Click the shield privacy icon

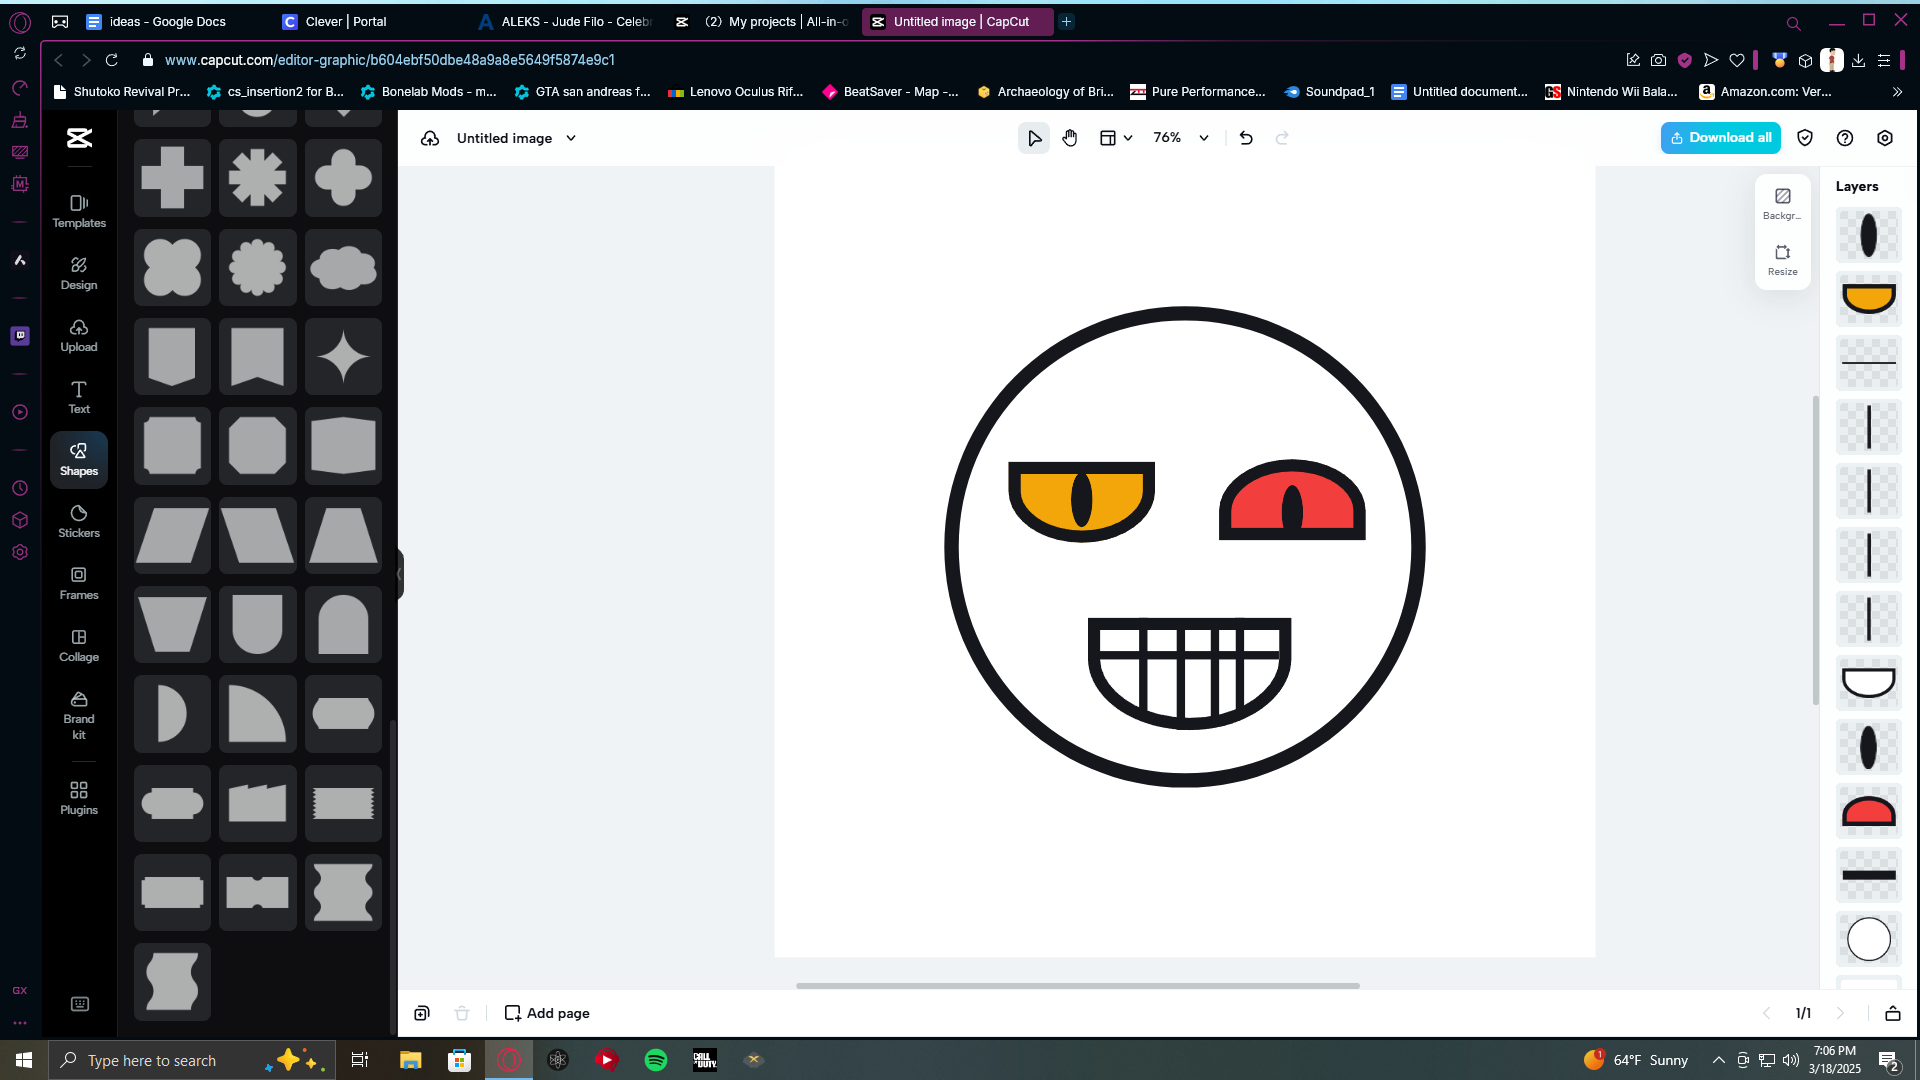[x=1805, y=138]
